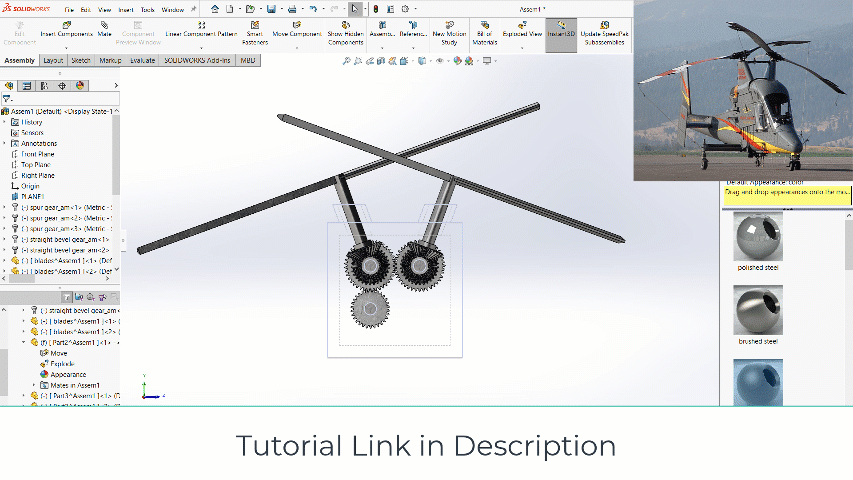
Task: Expand spur gear_am<1> tree node
Action: tap(5, 207)
